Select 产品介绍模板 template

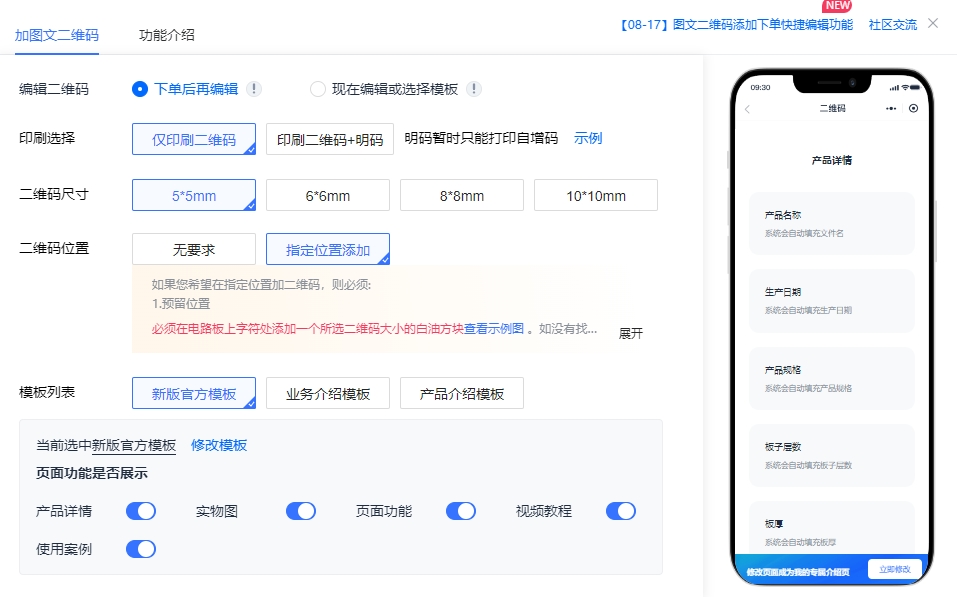(x=462, y=393)
